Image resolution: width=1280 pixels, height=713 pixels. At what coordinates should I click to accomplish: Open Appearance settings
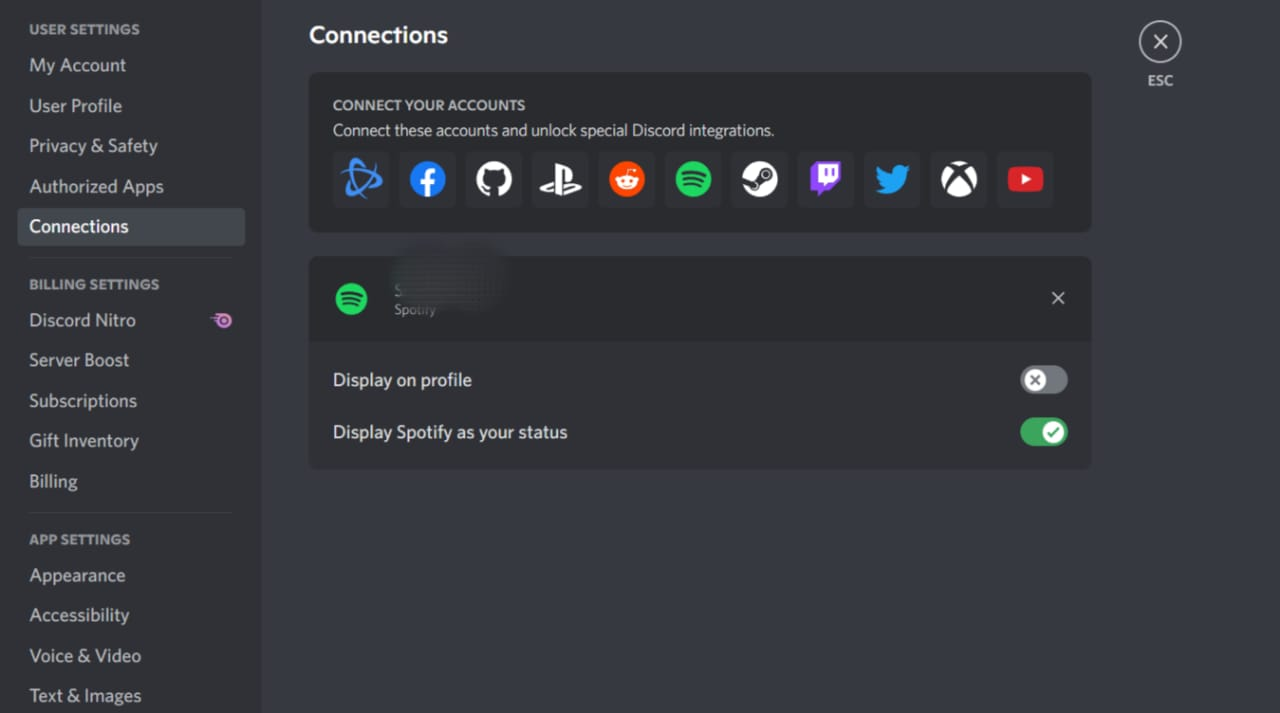tap(131, 576)
